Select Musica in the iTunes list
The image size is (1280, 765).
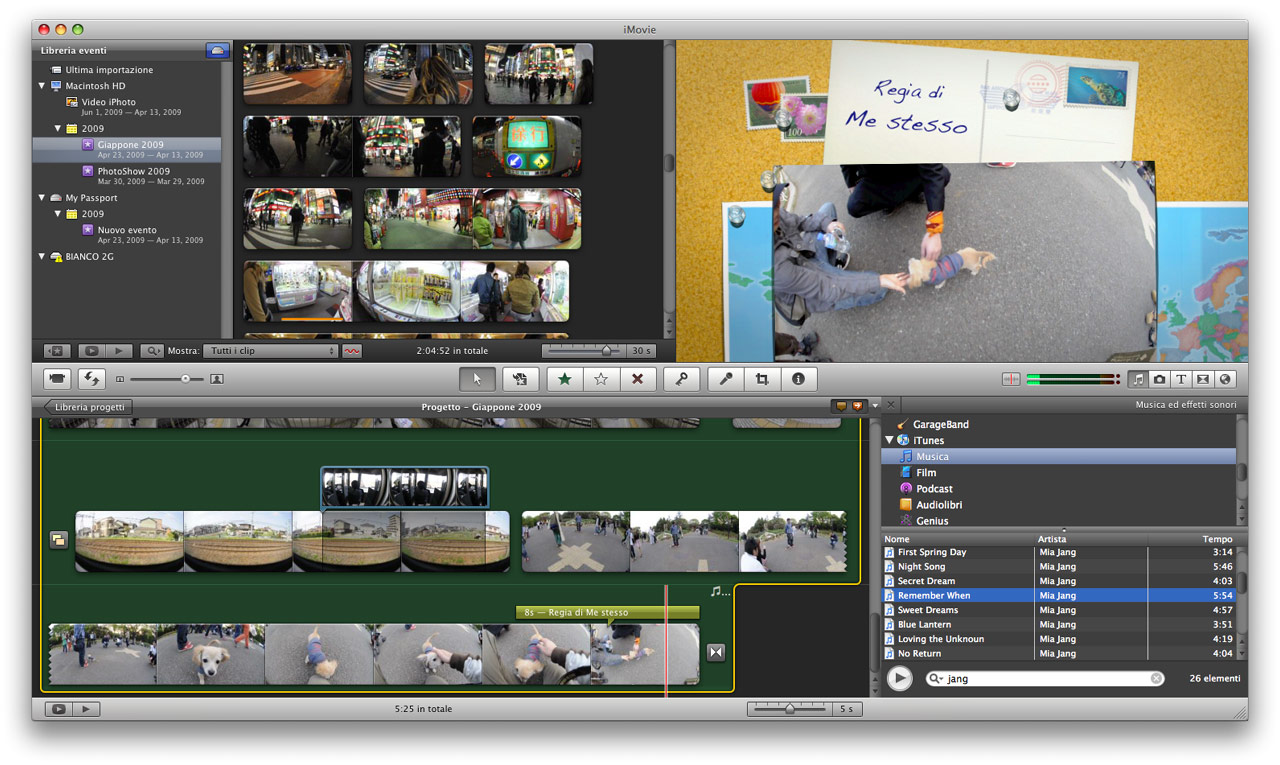tap(1058, 456)
